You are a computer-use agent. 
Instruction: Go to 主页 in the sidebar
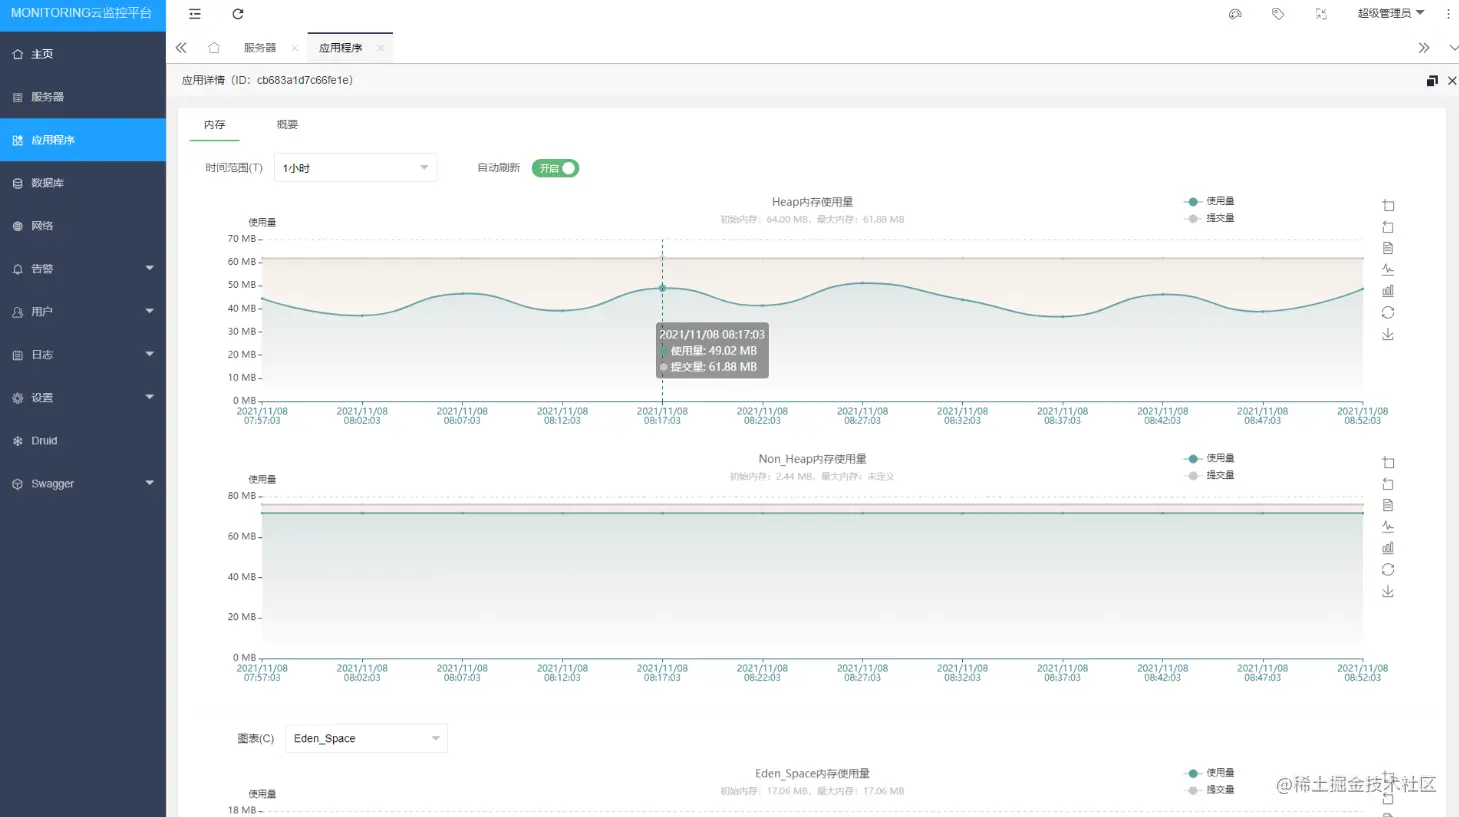(x=83, y=54)
